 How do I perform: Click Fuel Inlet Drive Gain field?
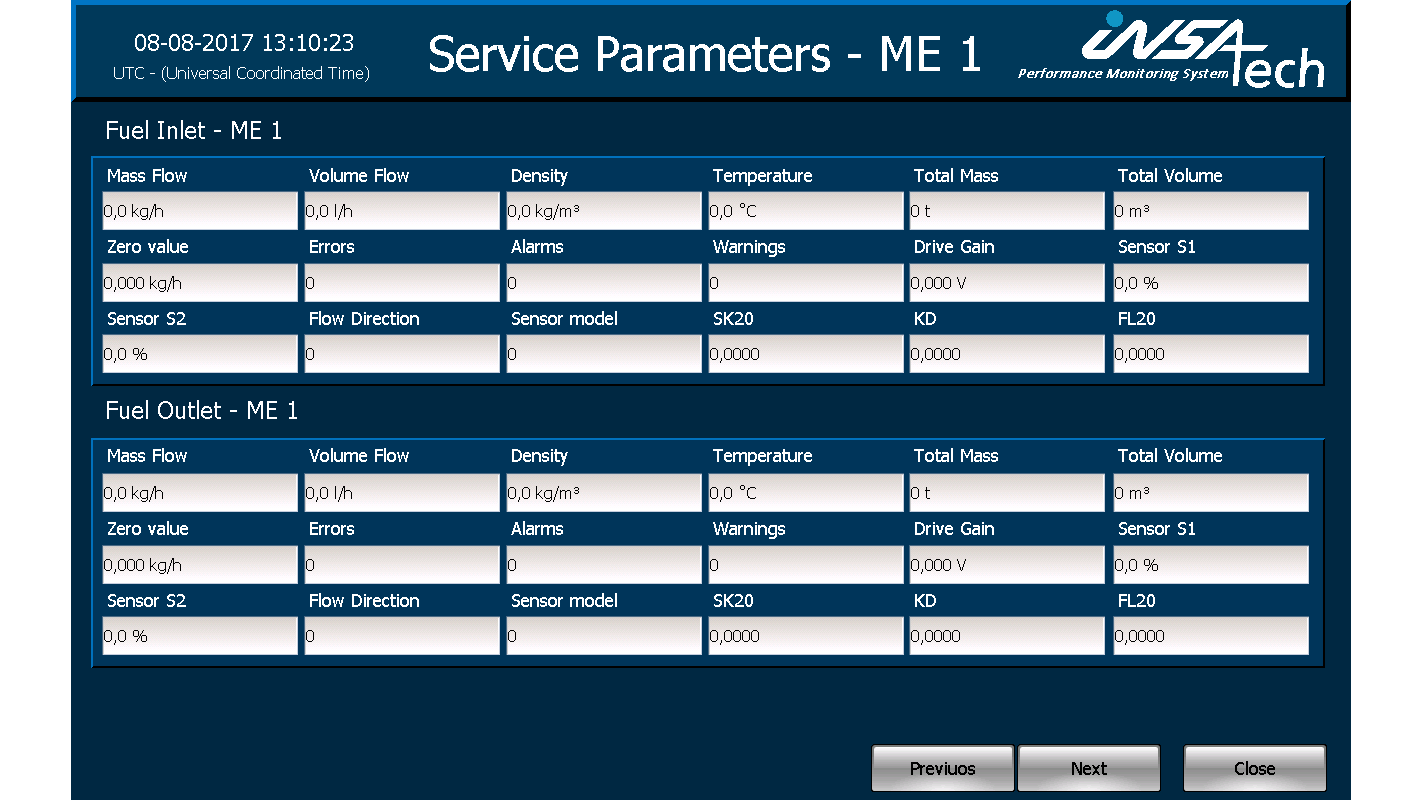[x=1007, y=283]
